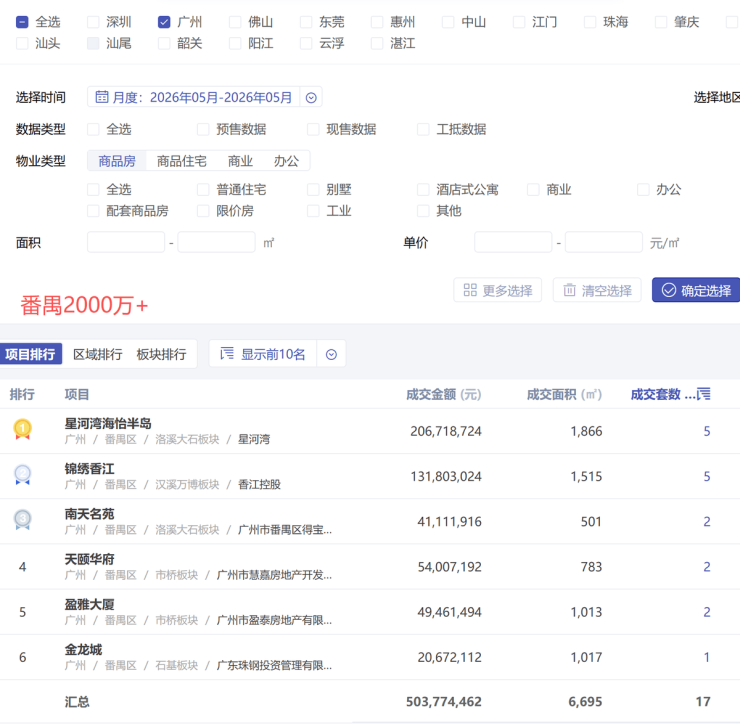The height and width of the screenshot is (726, 740).
Task: Check the 肇庆 city checkbox
Action: [661, 22]
